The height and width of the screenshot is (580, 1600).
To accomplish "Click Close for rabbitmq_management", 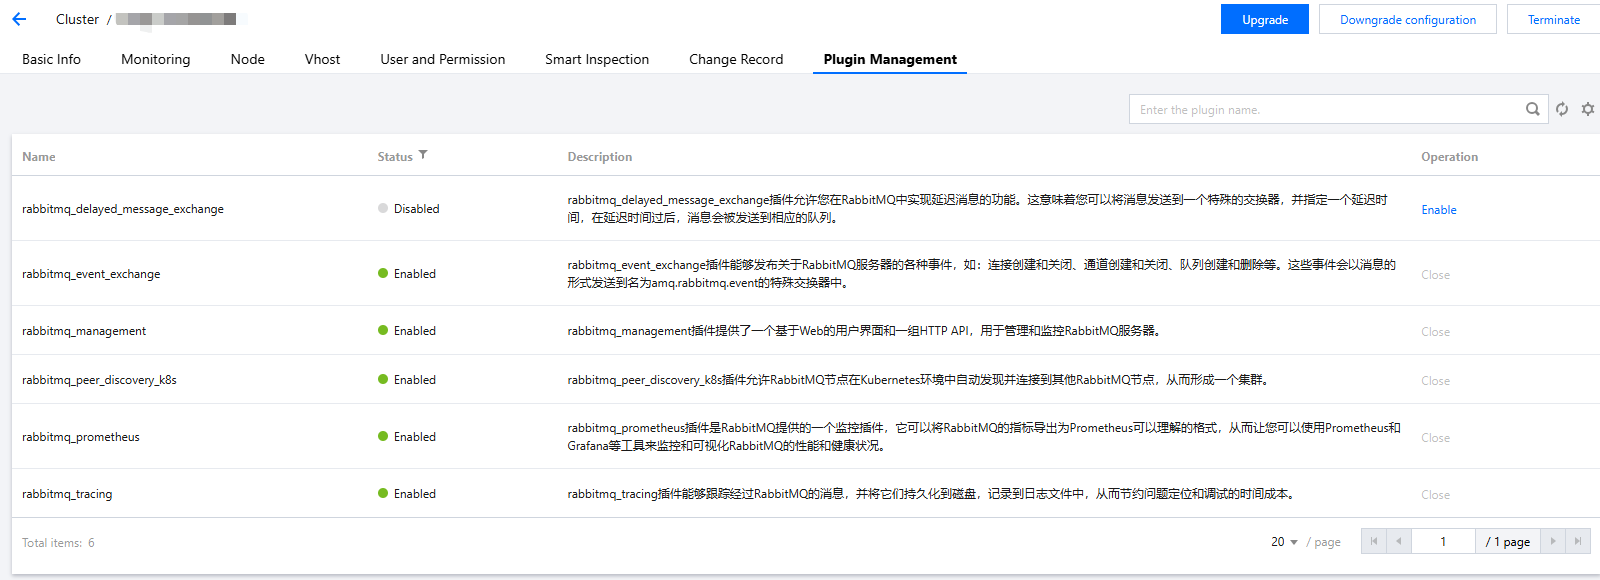I will pos(1435,332).
